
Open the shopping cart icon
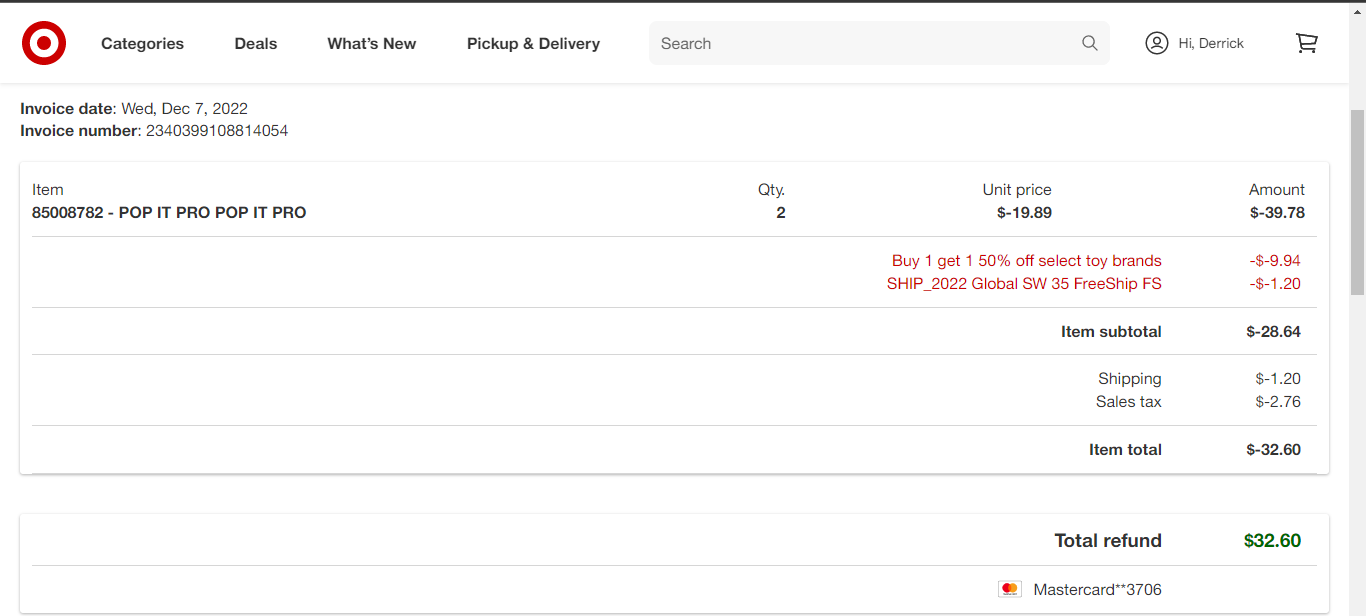pyautogui.click(x=1306, y=43)
